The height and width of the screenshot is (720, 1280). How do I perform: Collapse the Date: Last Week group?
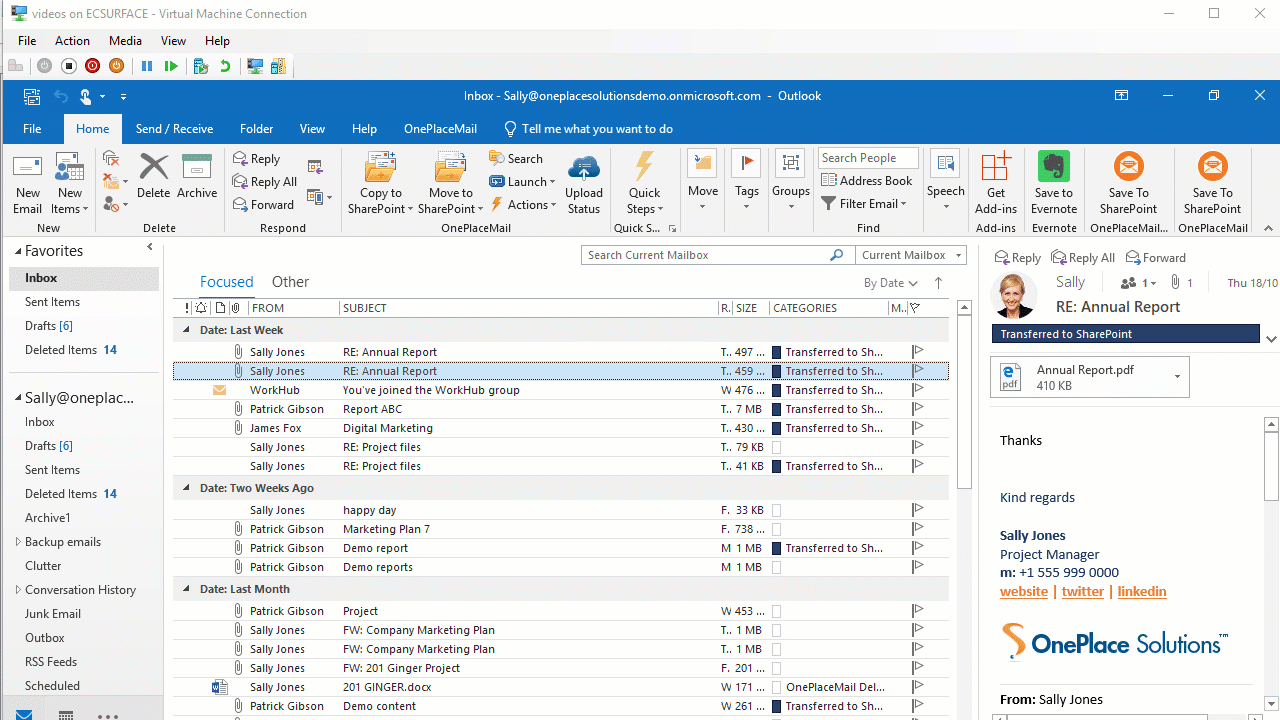[185, 329]
